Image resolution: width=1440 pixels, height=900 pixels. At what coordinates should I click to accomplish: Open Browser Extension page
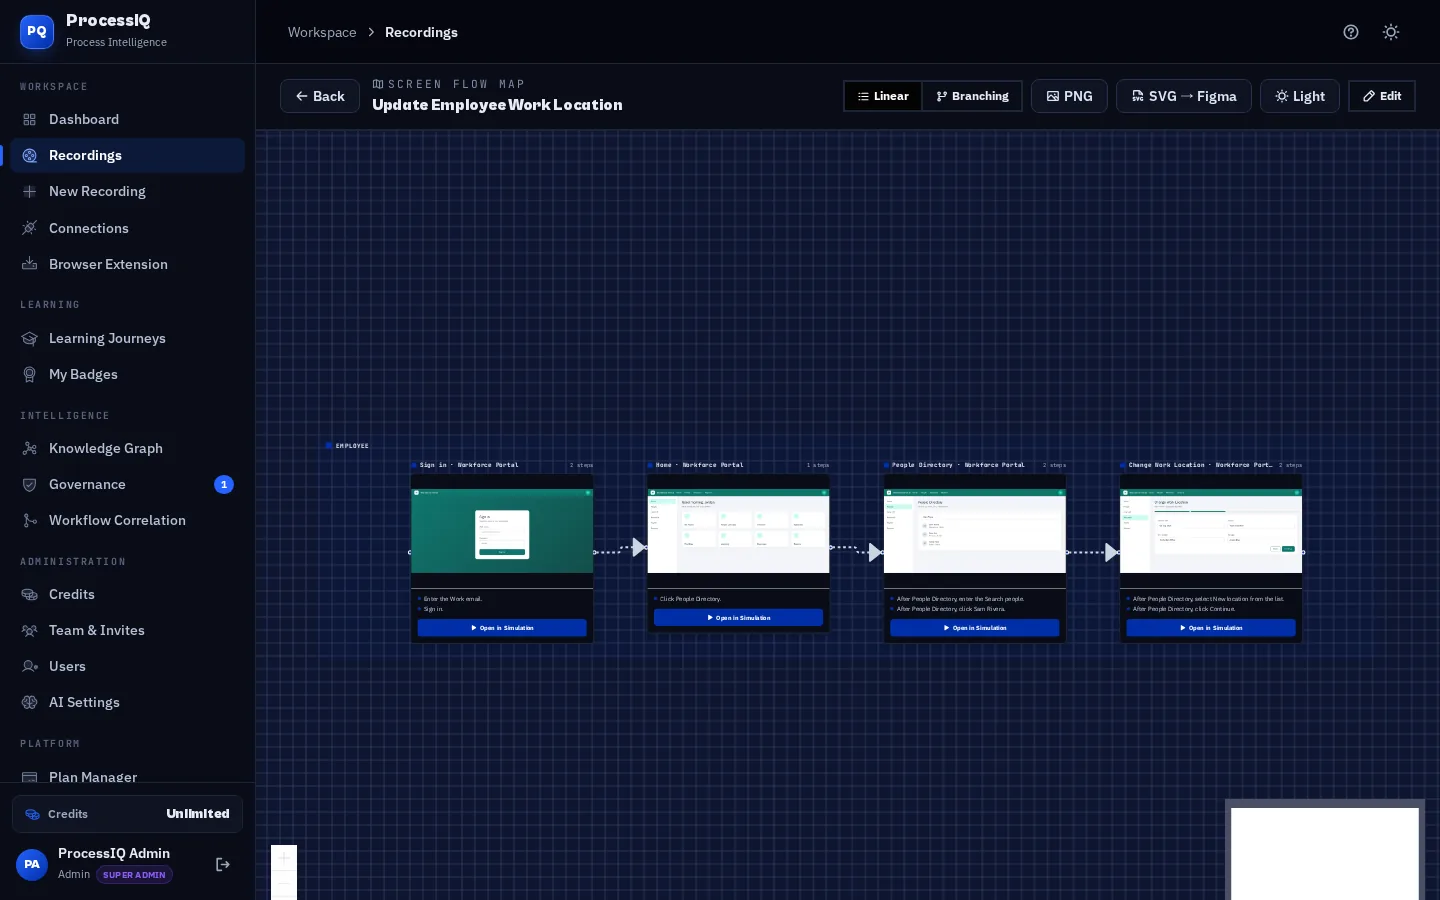[127, 264]
